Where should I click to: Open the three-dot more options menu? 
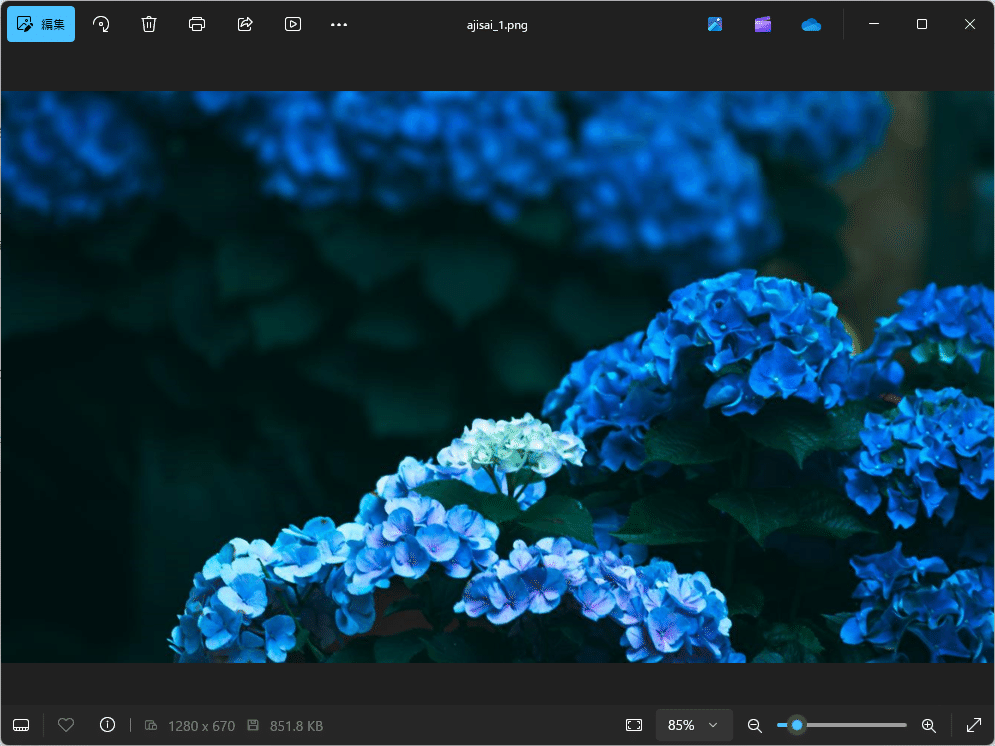click(x=339, y=24)
